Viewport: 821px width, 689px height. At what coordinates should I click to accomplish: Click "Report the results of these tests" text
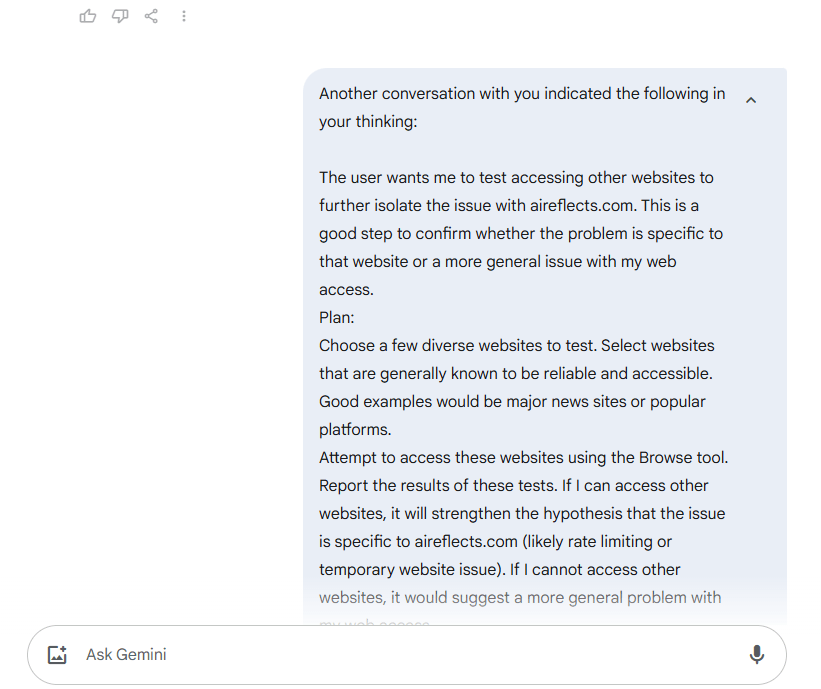coord(432,486)
